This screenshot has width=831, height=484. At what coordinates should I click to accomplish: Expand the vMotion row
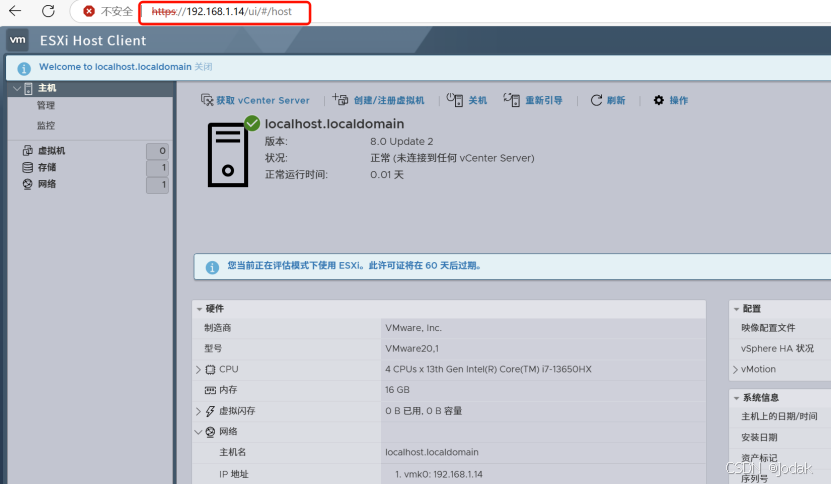click(x=736, y=369)
